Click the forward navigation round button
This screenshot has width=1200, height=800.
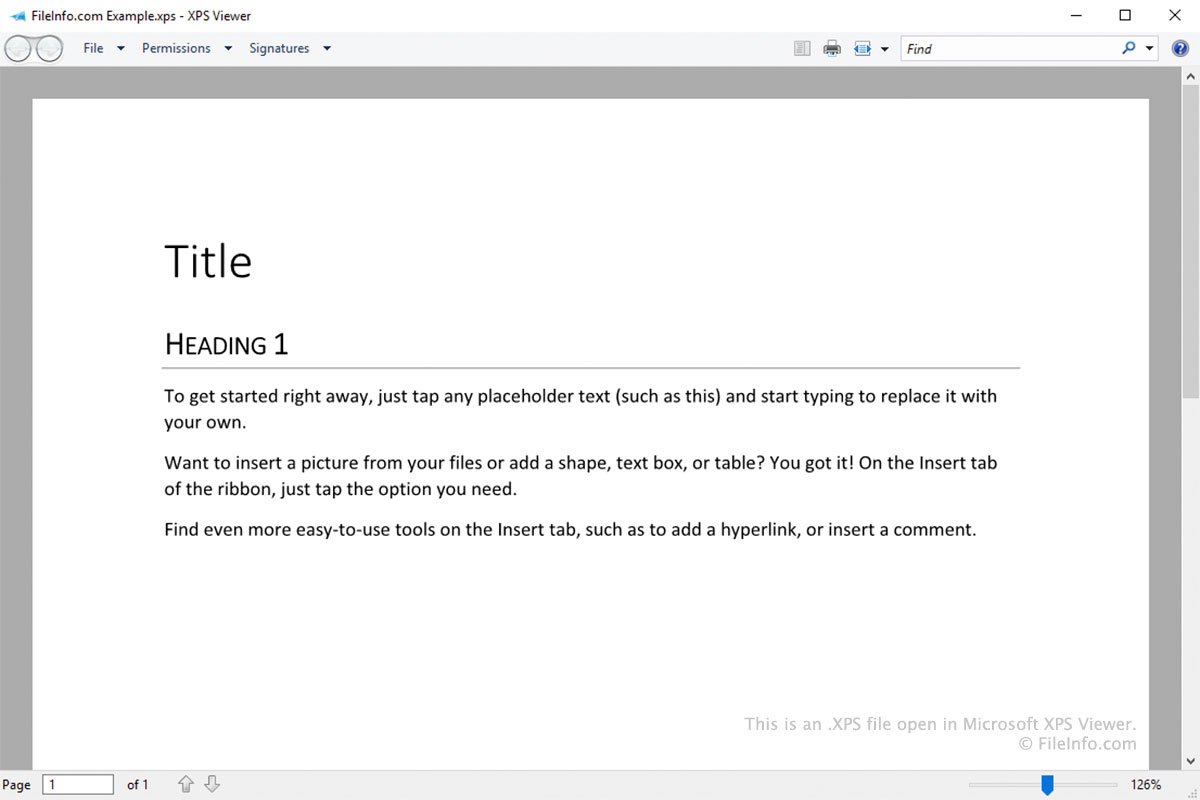(48, 48)
